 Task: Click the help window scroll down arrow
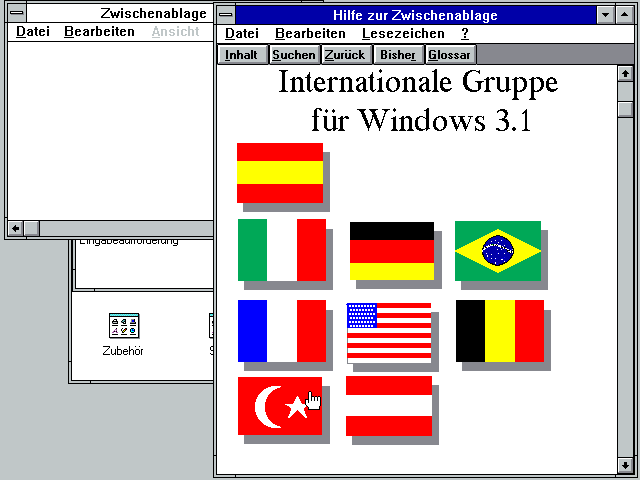[625, 465]
